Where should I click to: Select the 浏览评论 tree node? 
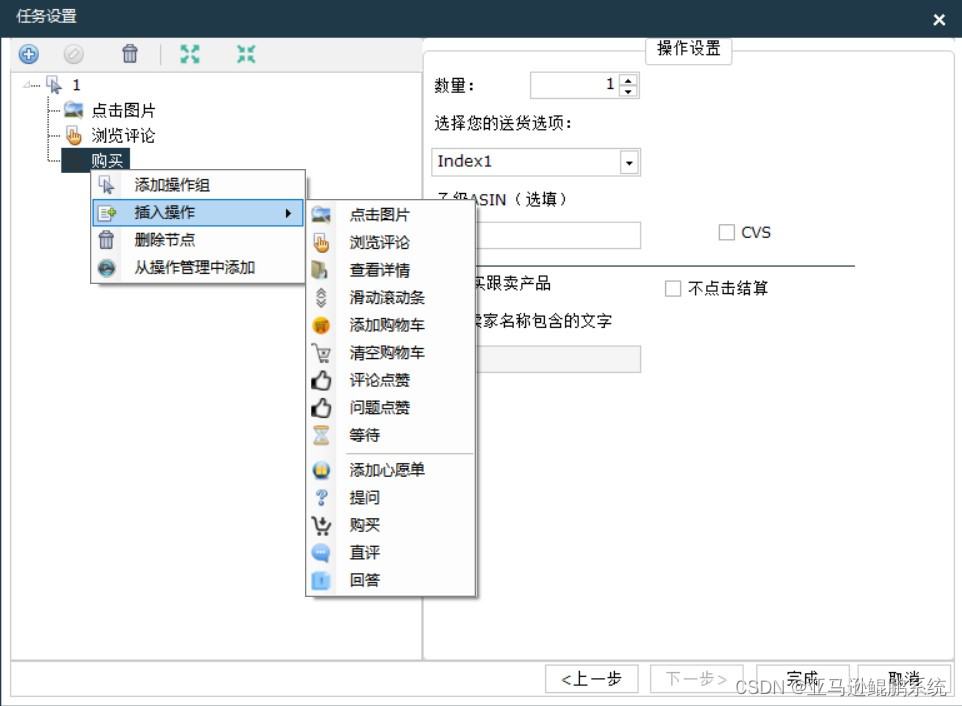[x=123, y=136]
